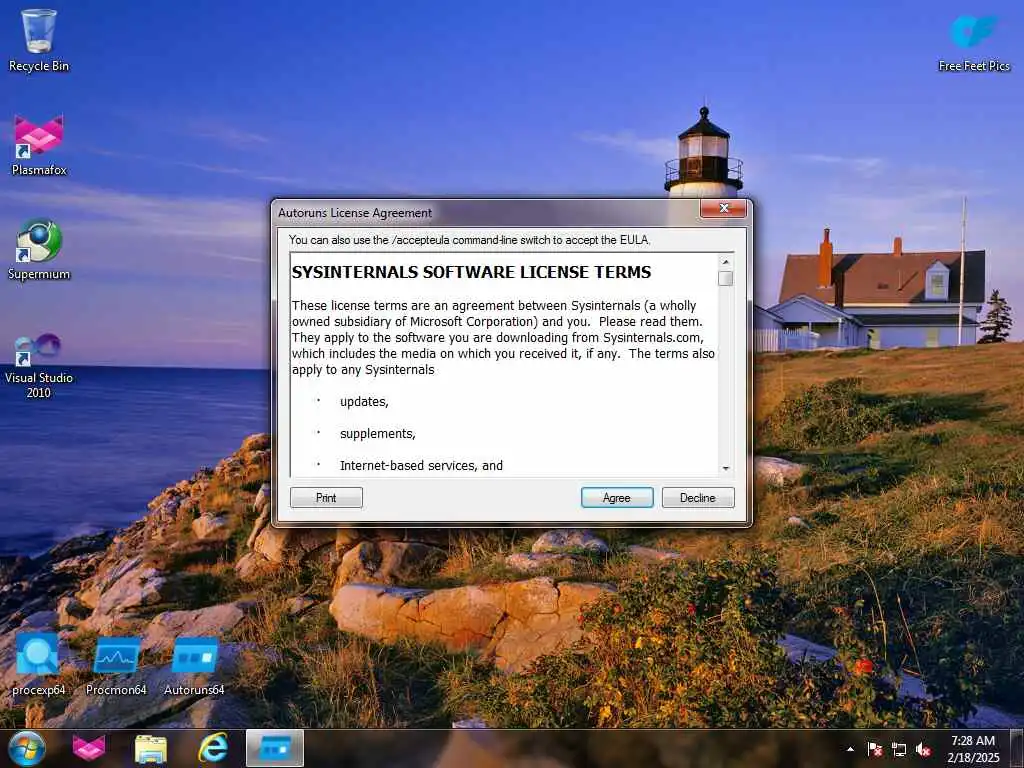1024x768 pixels.
Task: Open the network status tray icon
Action: (x=899, y=749)
